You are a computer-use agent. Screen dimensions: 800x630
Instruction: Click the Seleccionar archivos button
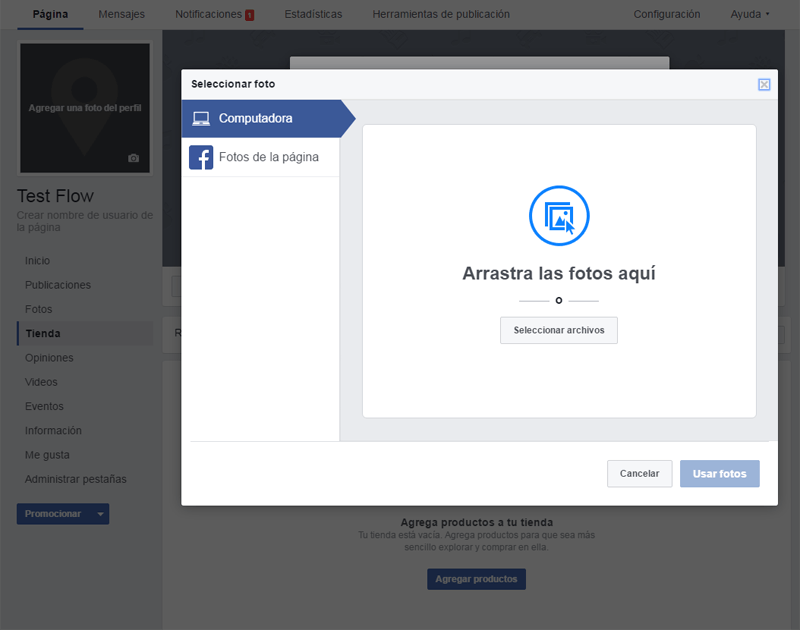click(x=559, y=330)
